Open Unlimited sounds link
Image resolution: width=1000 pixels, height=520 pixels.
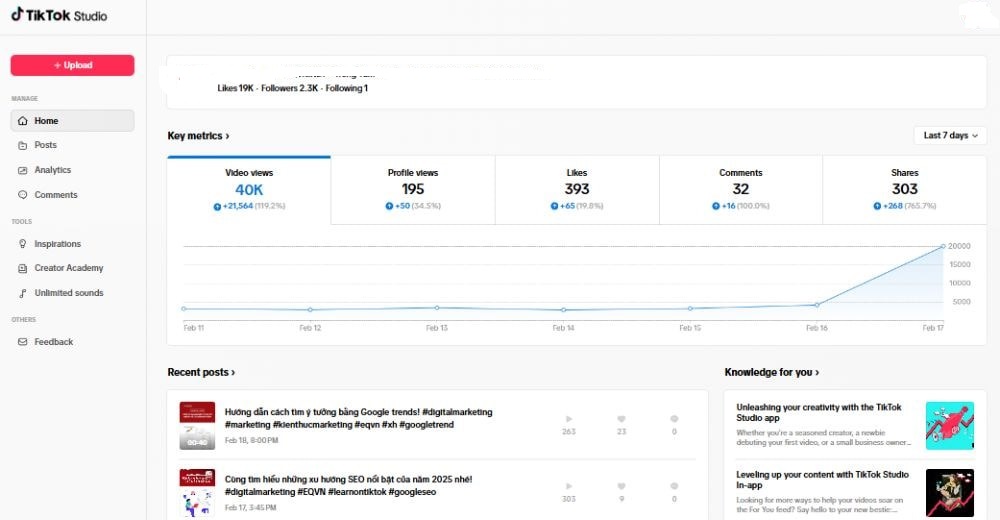pos(69,293)
